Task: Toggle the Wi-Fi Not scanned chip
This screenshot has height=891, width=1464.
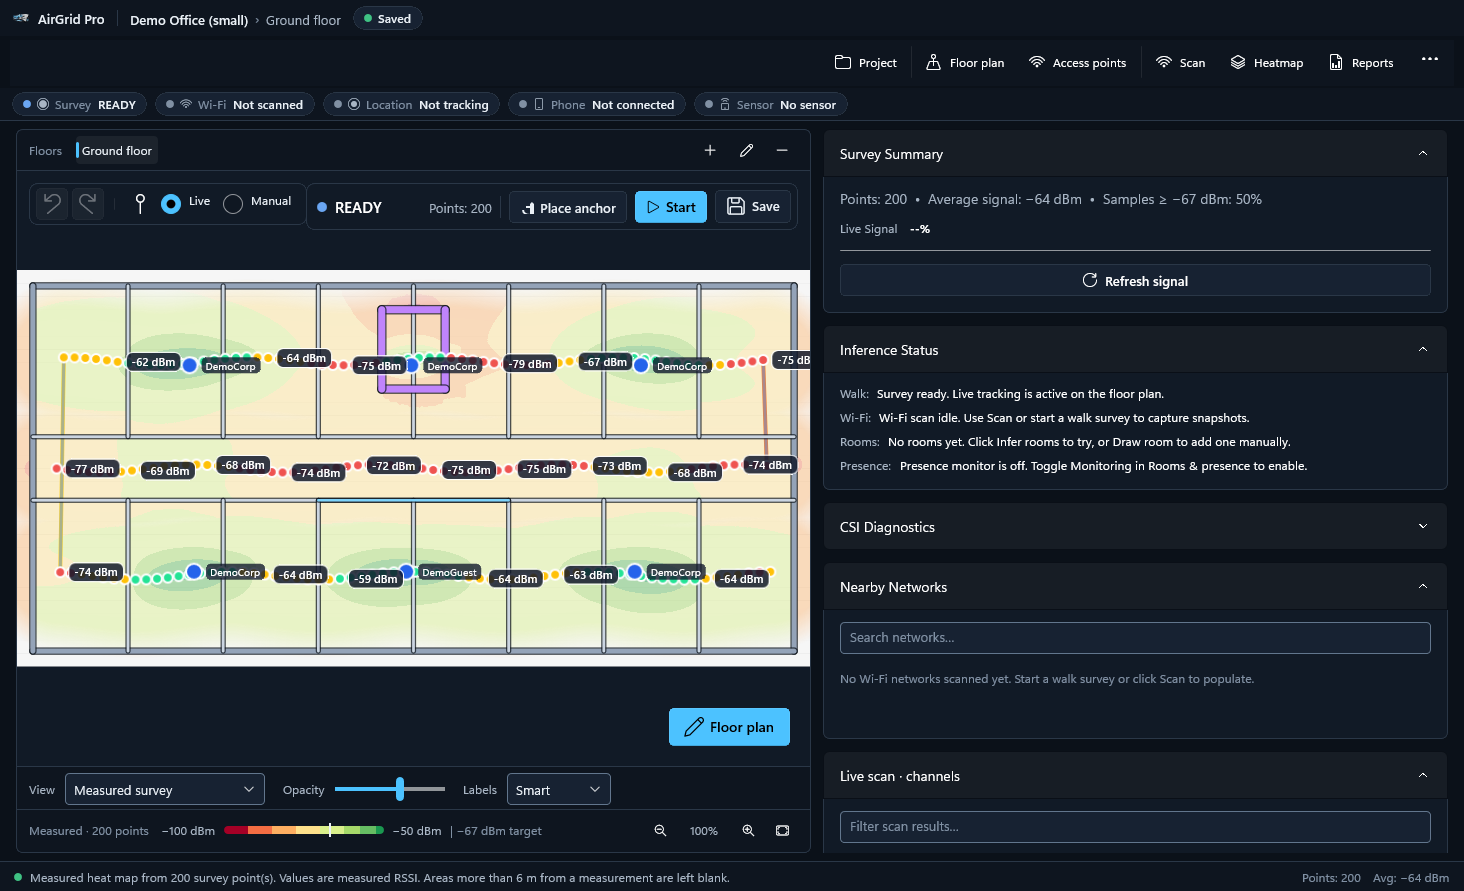Action: (235, 105)
